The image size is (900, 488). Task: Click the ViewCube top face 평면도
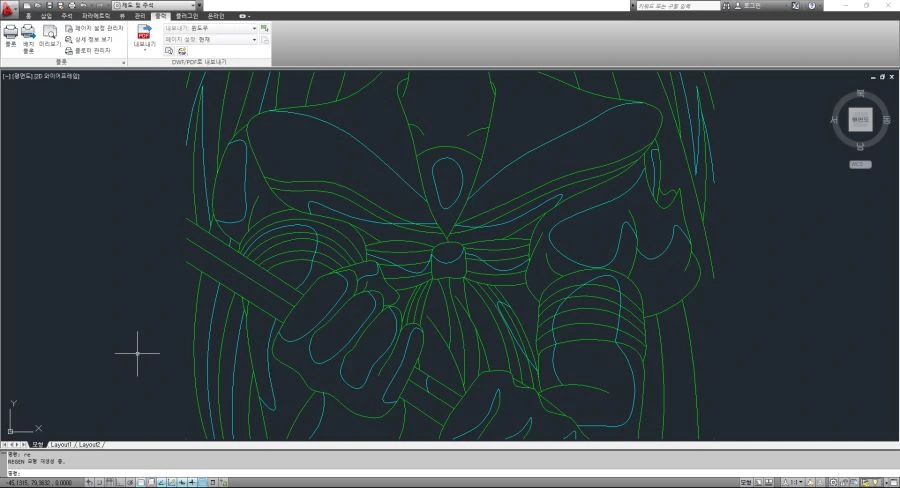tap(860, 119)
